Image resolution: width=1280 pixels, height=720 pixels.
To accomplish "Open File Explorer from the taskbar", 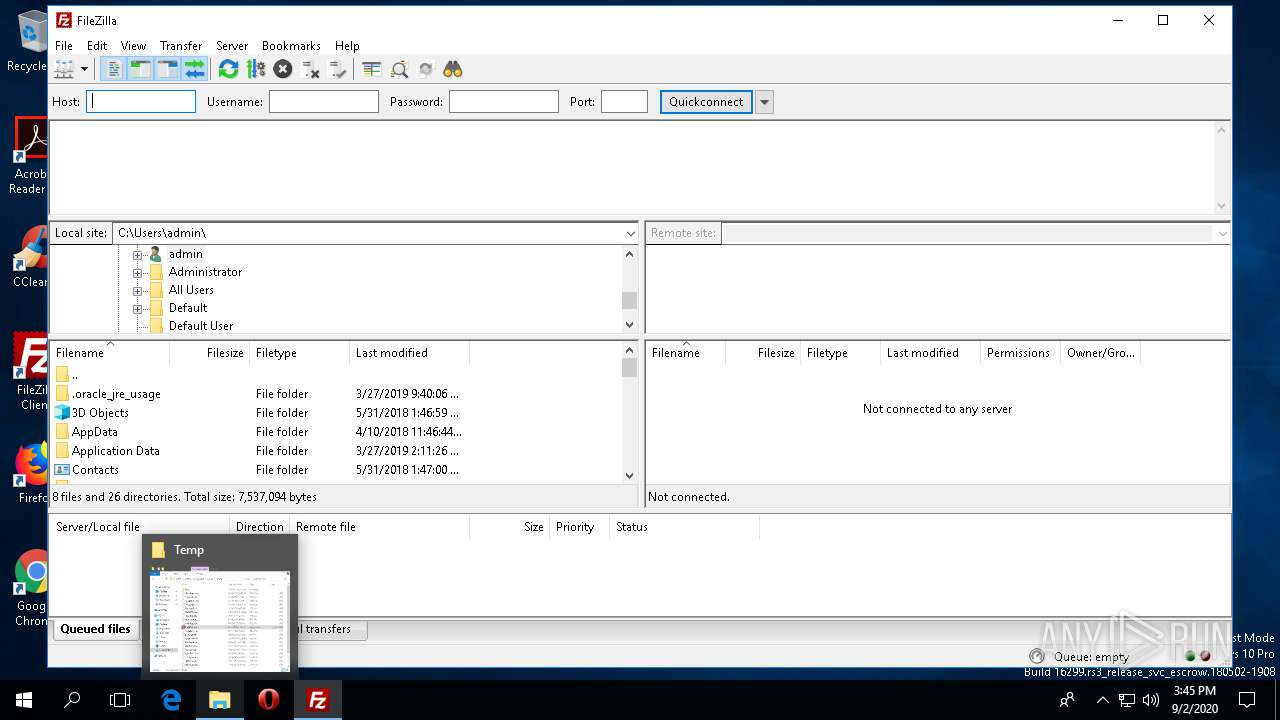I will 219,700.
